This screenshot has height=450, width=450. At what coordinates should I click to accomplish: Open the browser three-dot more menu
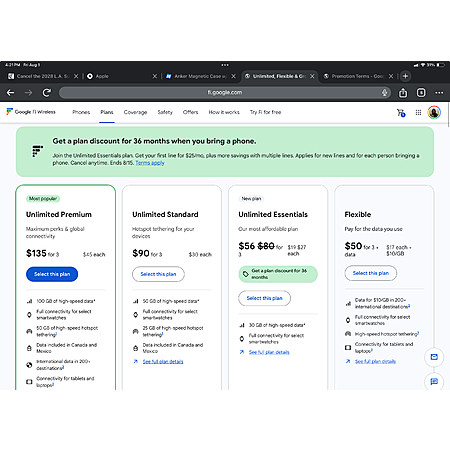(439, 93)
